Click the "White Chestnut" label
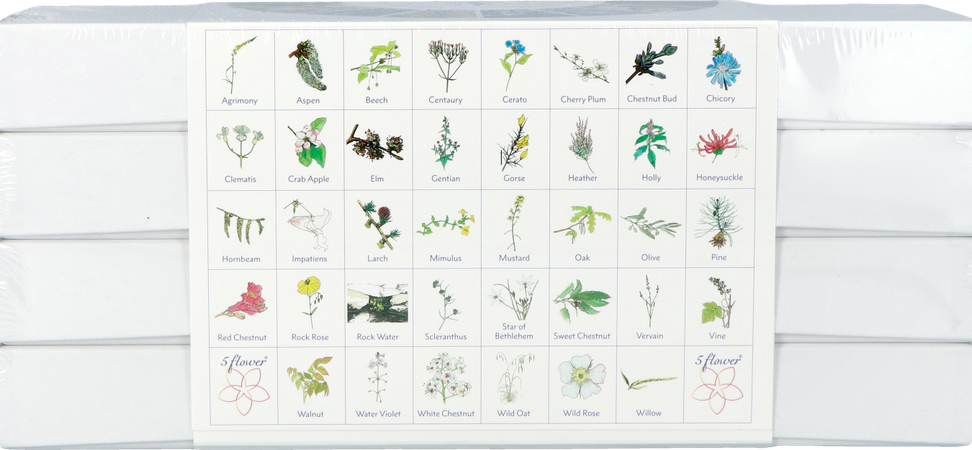This screenshot has height=450, width=972. [x=446, y=413]
